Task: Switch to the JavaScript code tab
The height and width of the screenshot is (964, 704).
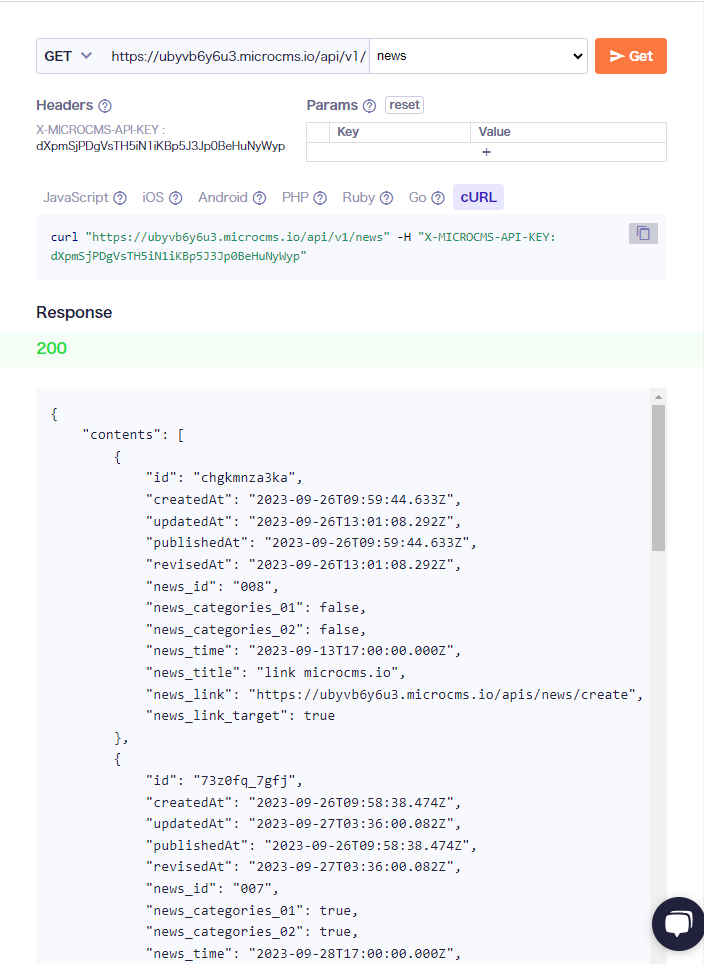Action: pos(76,198)
